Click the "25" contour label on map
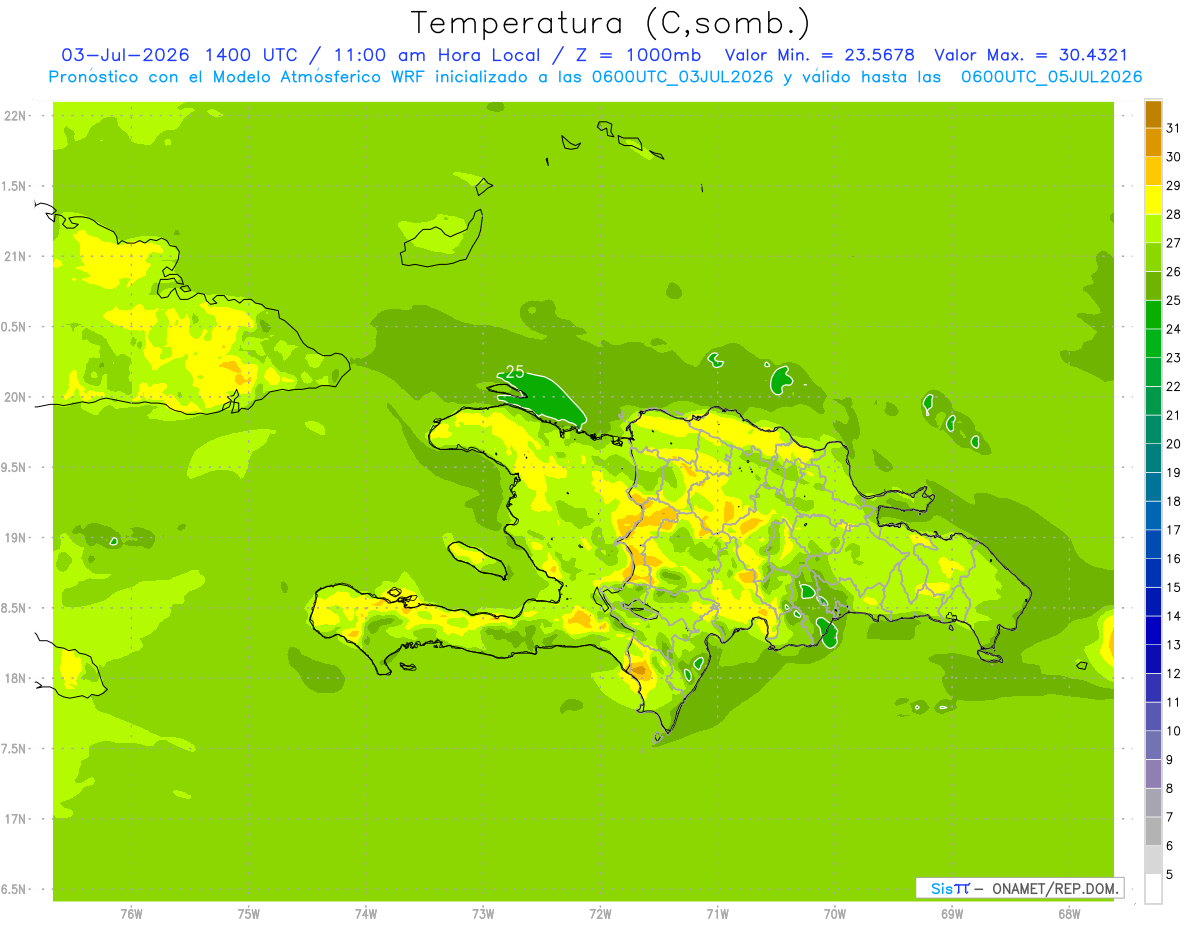This screenshot has height=927, width=1200. pyautogui.click(x=515, y=372)
